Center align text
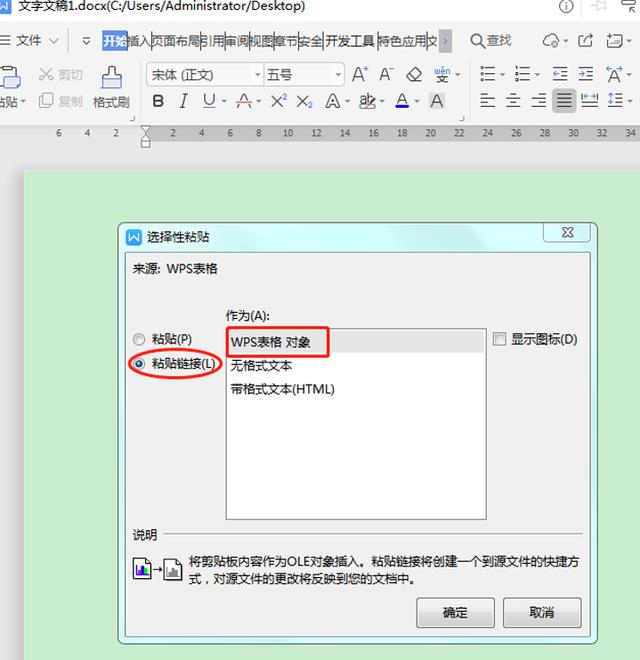Image resolution: width=640 pixels, height=660 pixels. pos(513,101)
